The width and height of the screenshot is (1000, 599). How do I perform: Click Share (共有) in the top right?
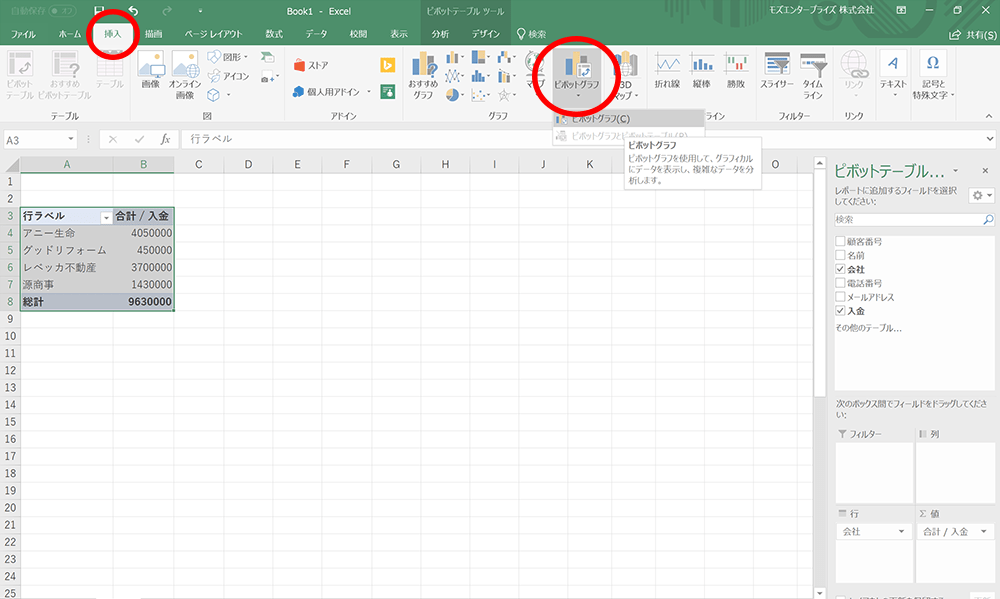[x=973, y=34]
